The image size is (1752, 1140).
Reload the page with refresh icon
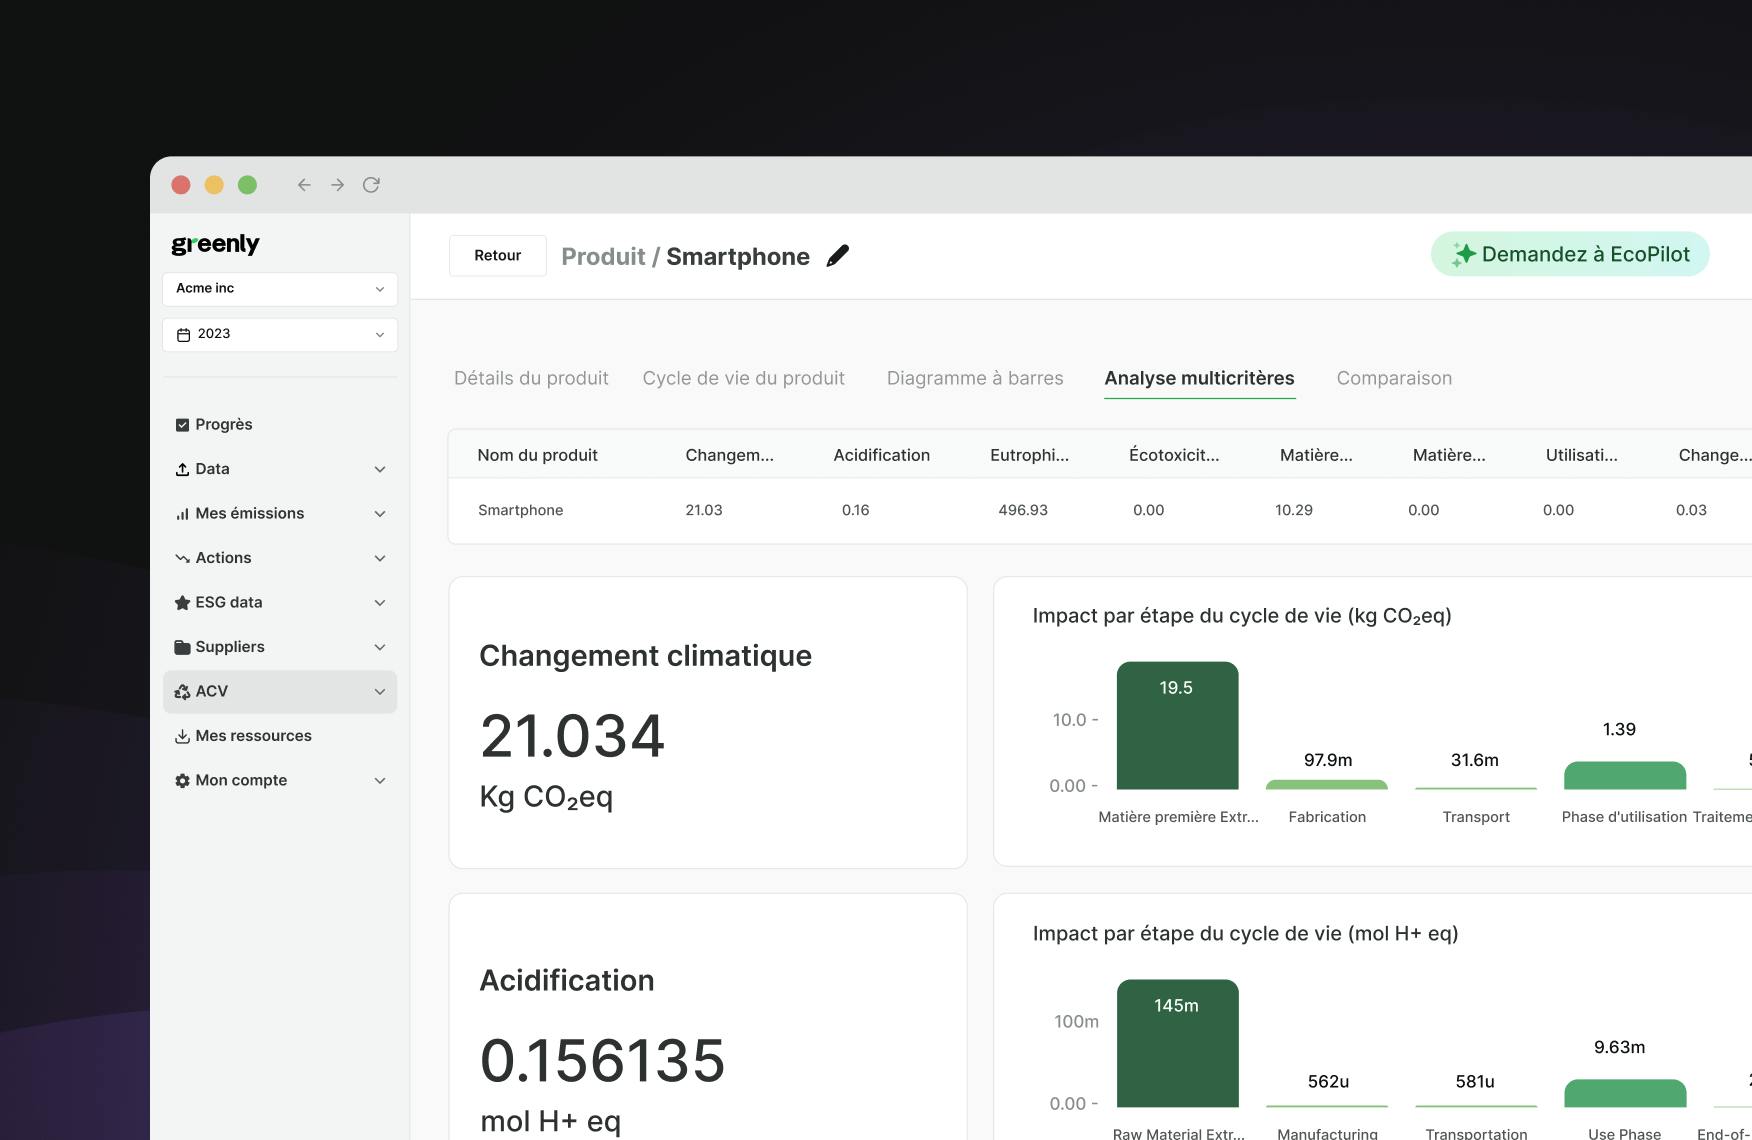(371, 185)
